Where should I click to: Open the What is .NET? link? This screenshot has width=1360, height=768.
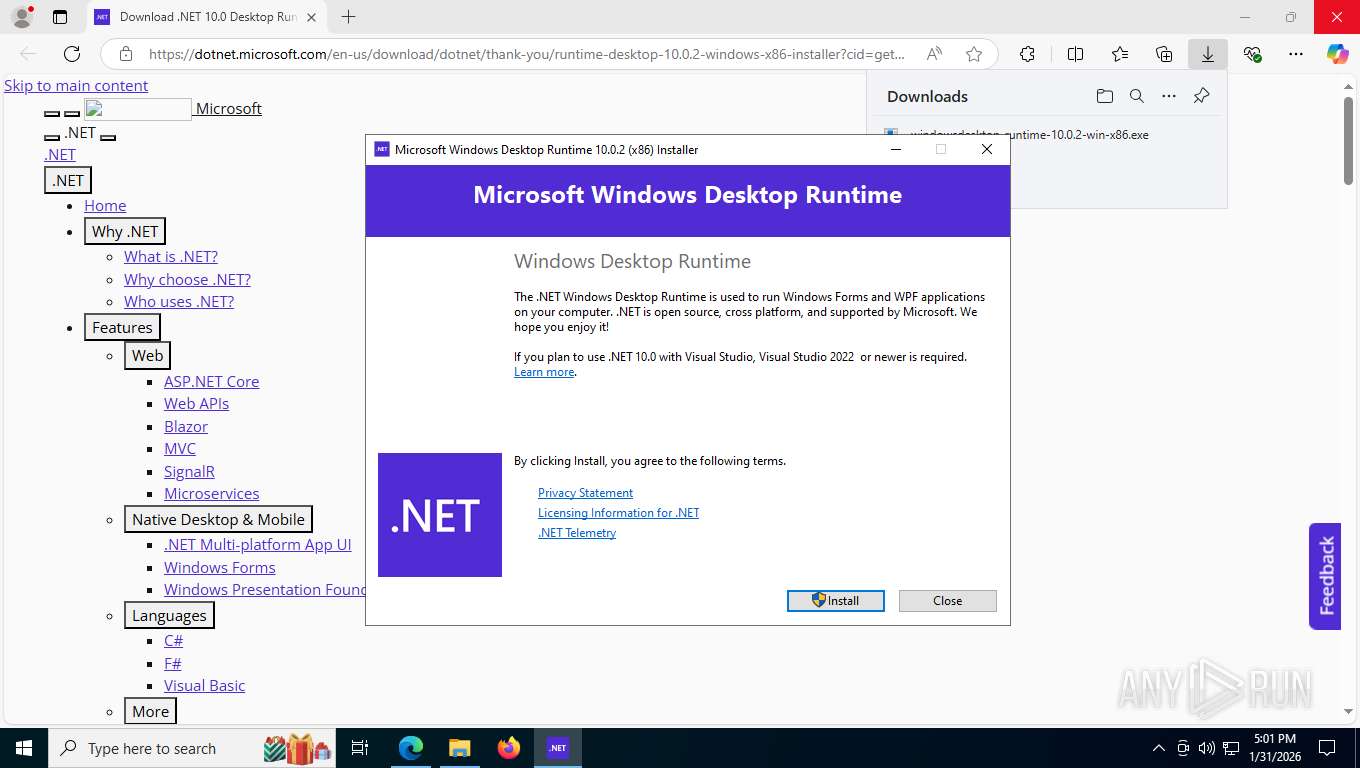pyautogui.click(x=171, y=256)
